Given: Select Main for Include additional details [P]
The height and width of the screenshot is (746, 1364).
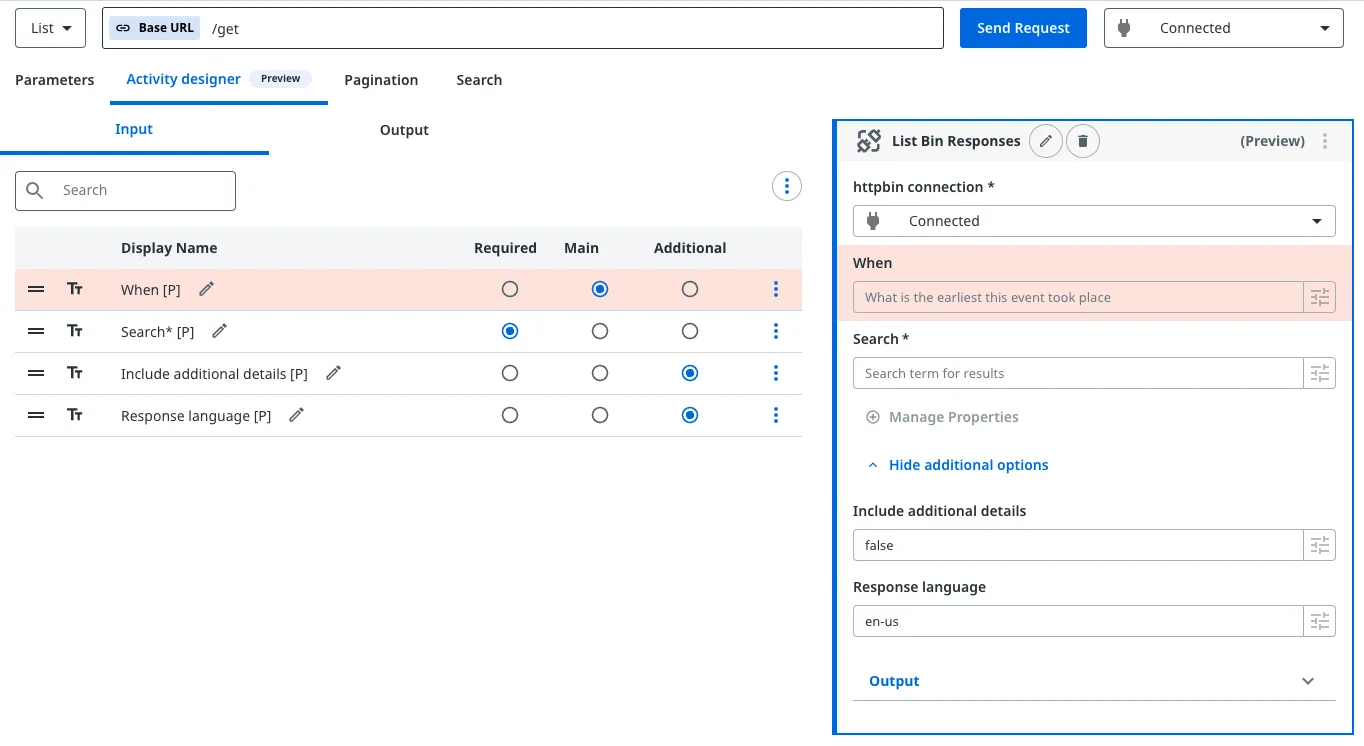Looking at the screenshot, I should tap(600, 373).
